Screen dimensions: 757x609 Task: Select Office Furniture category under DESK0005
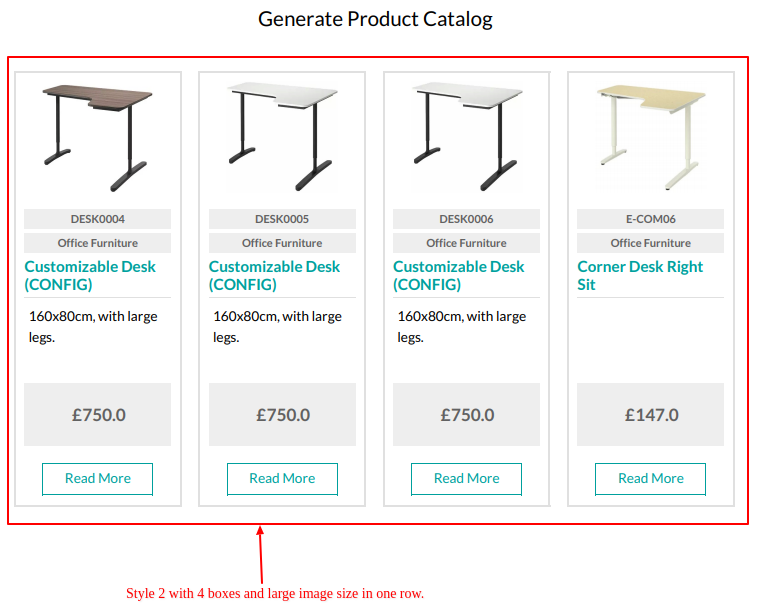coord(282,243)
